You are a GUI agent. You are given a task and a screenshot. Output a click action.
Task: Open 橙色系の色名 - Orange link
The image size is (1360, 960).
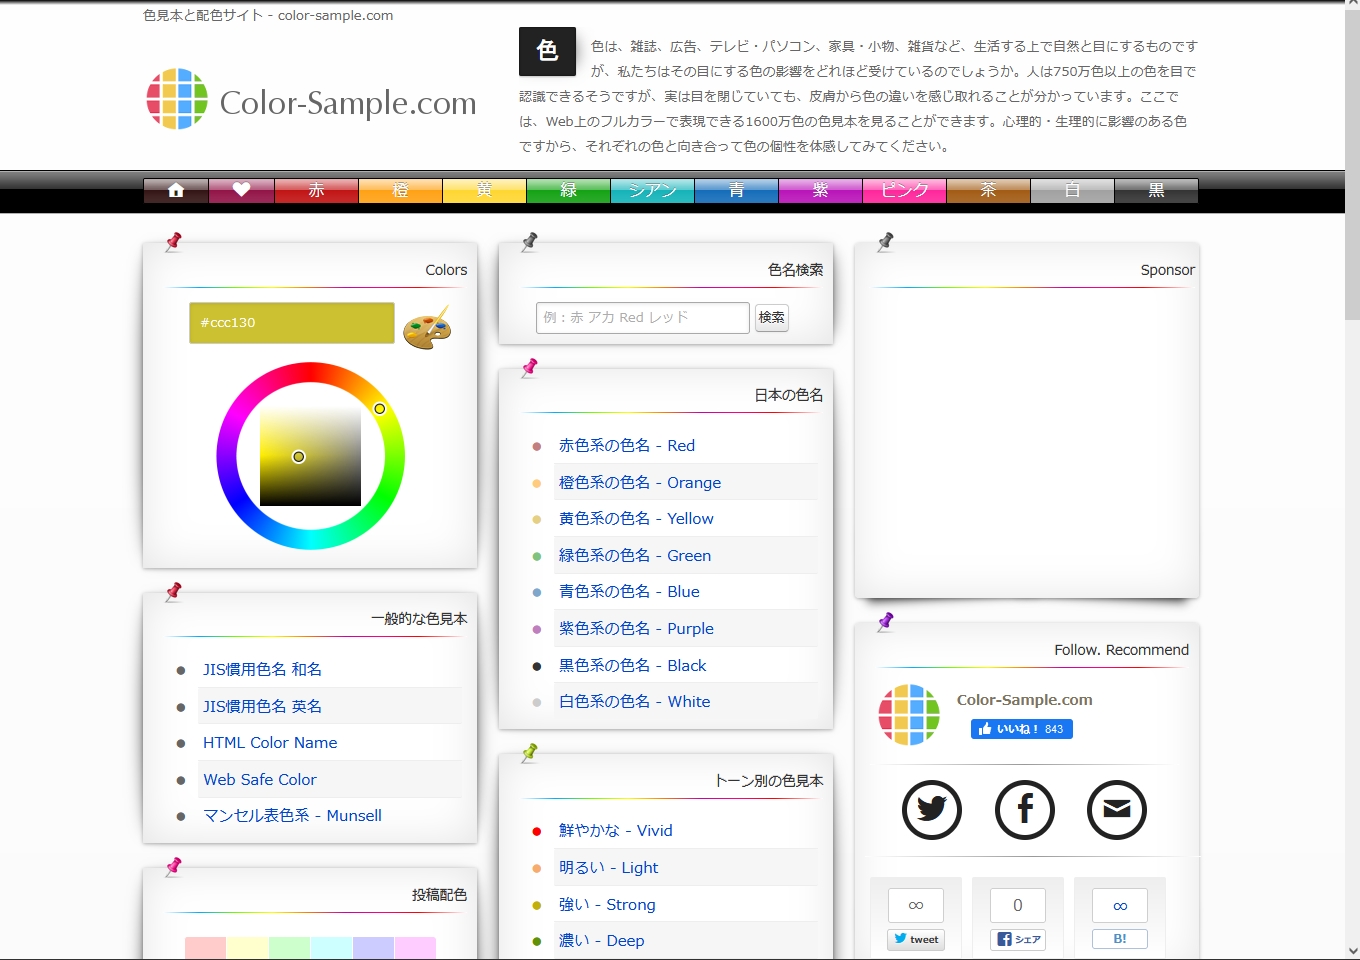(x=640, y=482)
